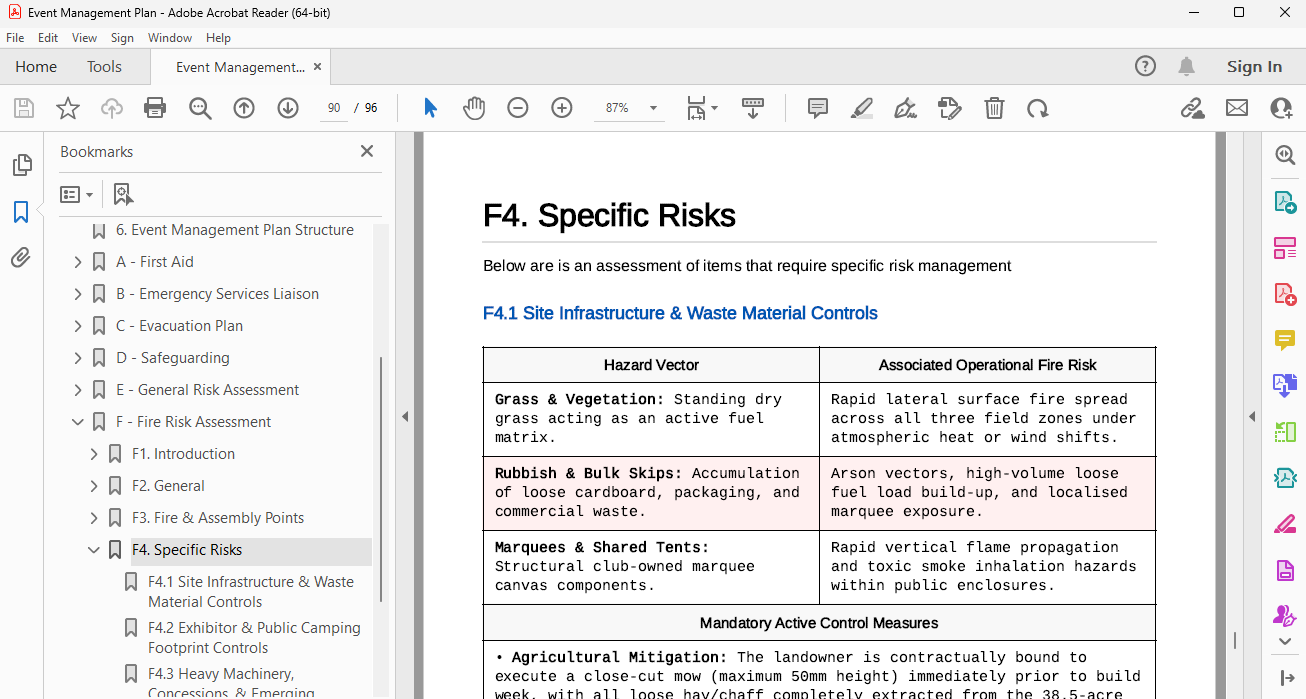Collapse the F4. Specific Risks bookmark
The height and width of the screenshot is (699, 1306).
94,550
